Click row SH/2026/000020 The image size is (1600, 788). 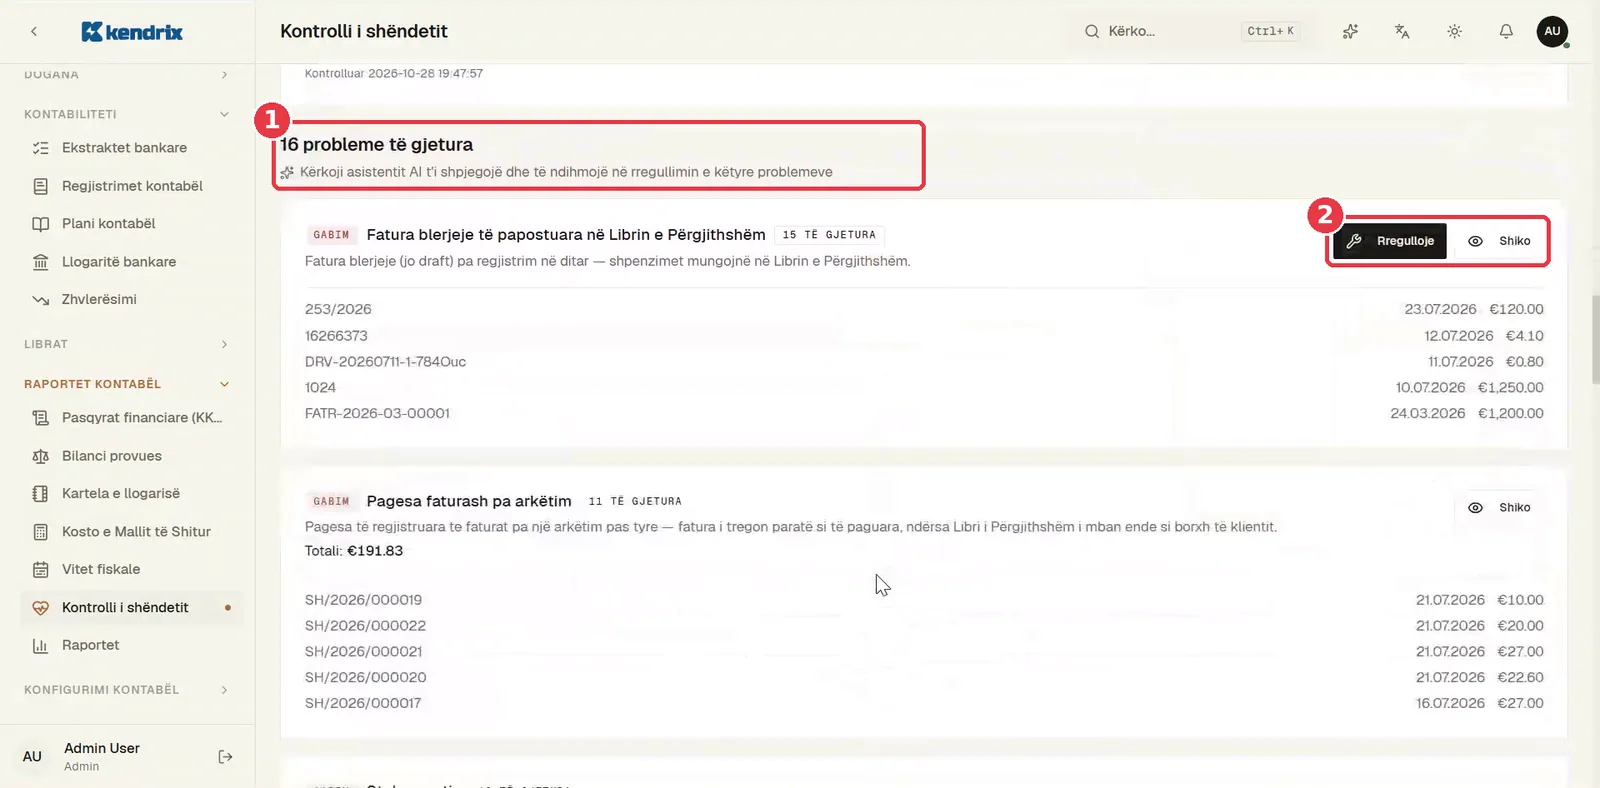(924, 677)
